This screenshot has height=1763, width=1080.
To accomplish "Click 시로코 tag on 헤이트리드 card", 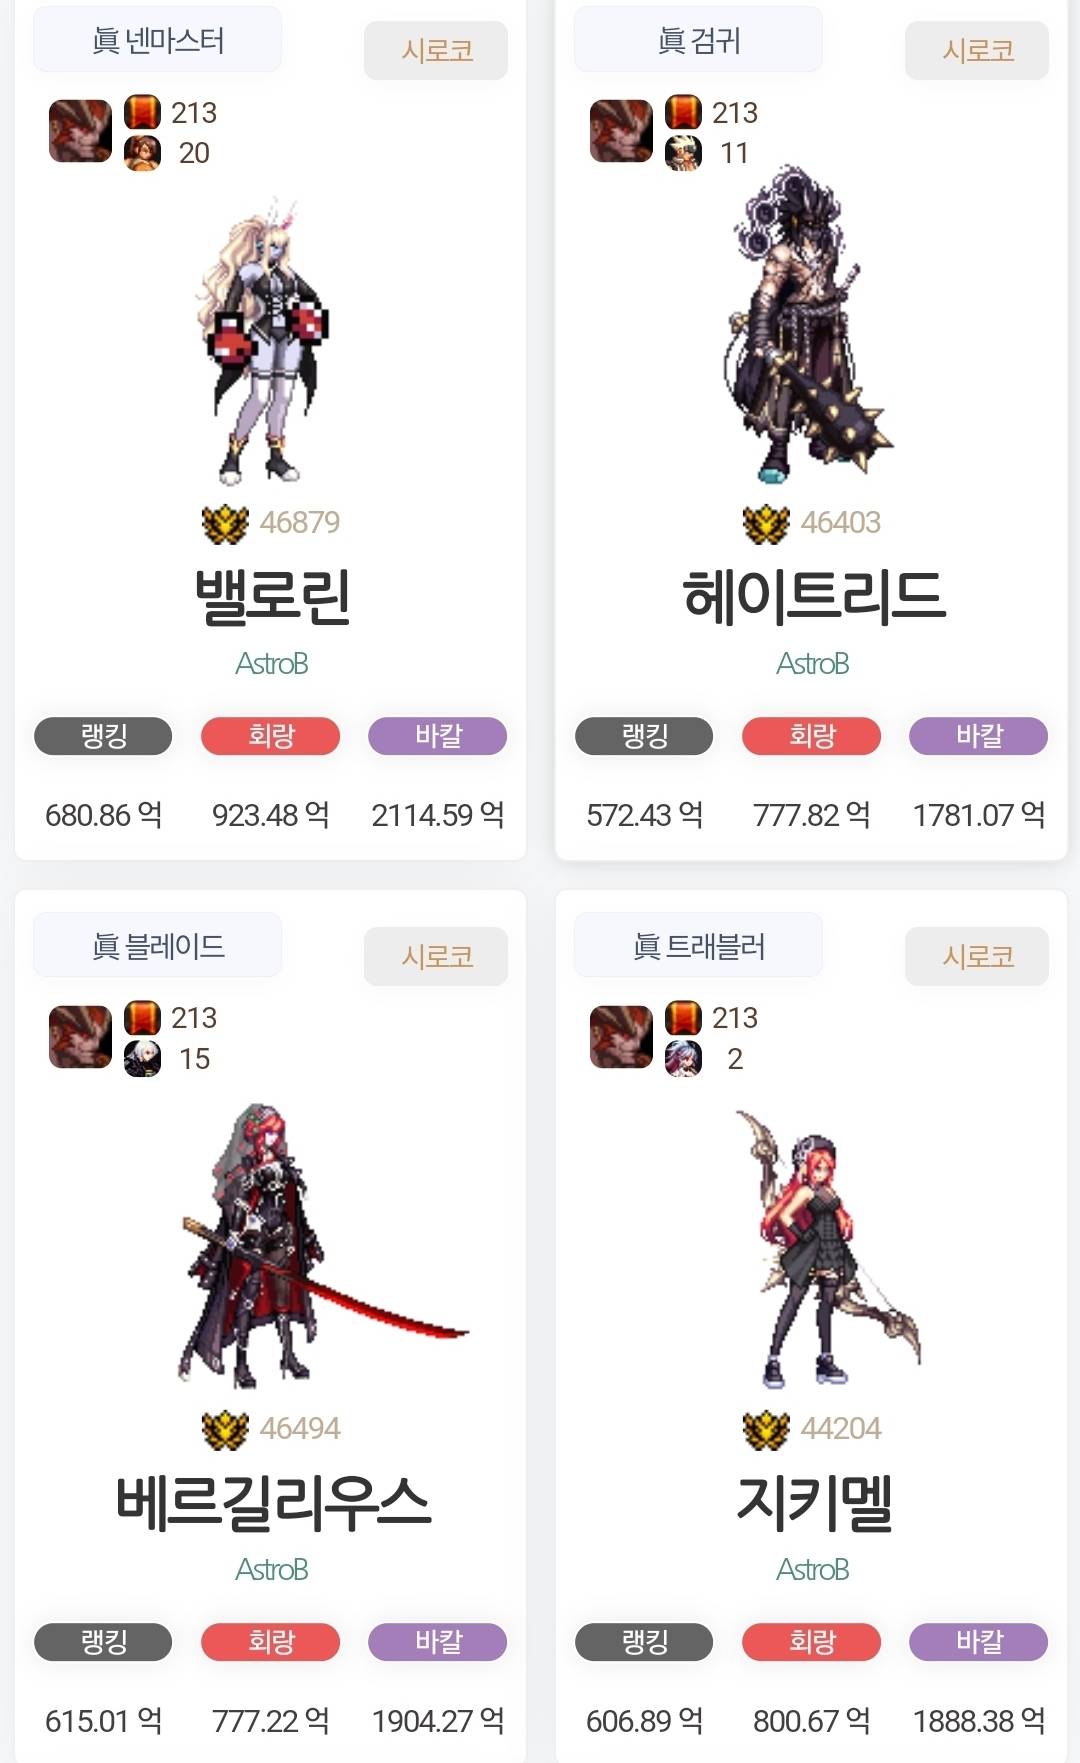I will (x=977, y=50).
